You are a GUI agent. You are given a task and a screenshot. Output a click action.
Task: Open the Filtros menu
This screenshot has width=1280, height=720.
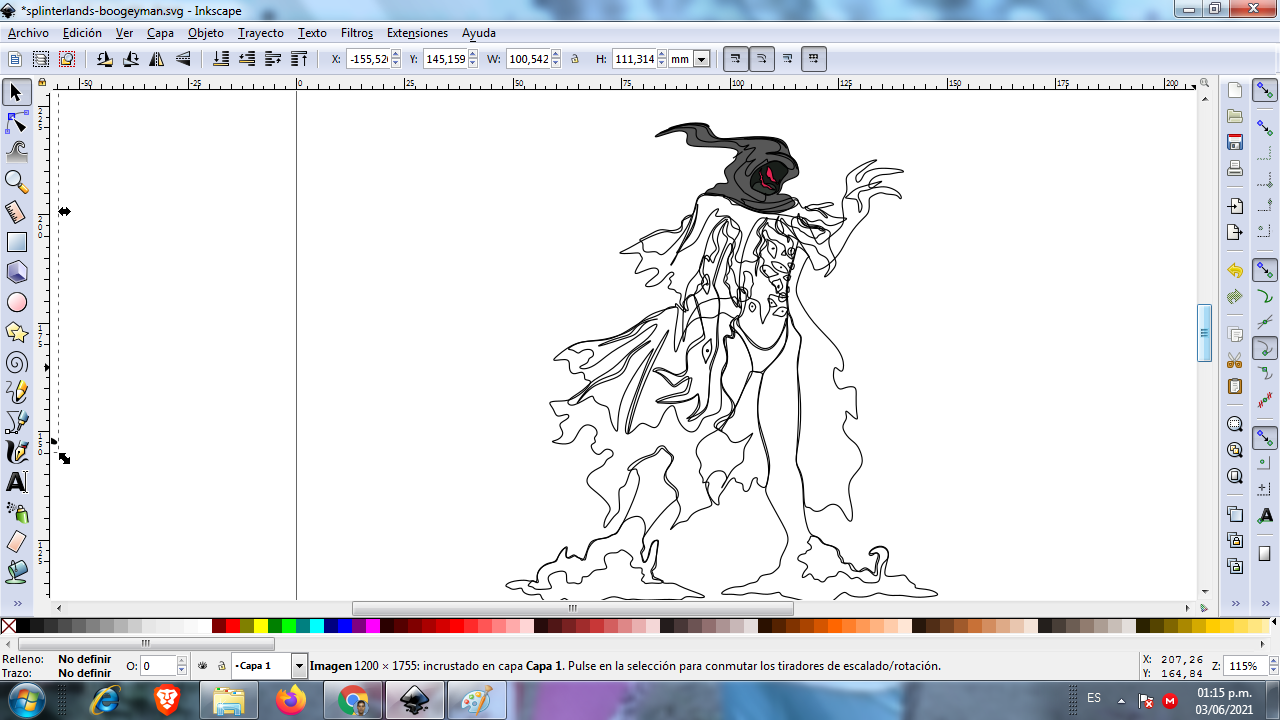pos(357,33)
